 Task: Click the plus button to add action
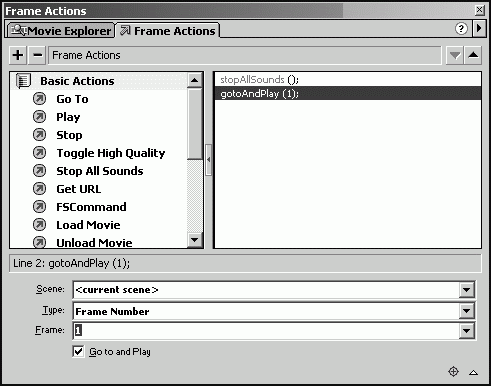[18, 55]
